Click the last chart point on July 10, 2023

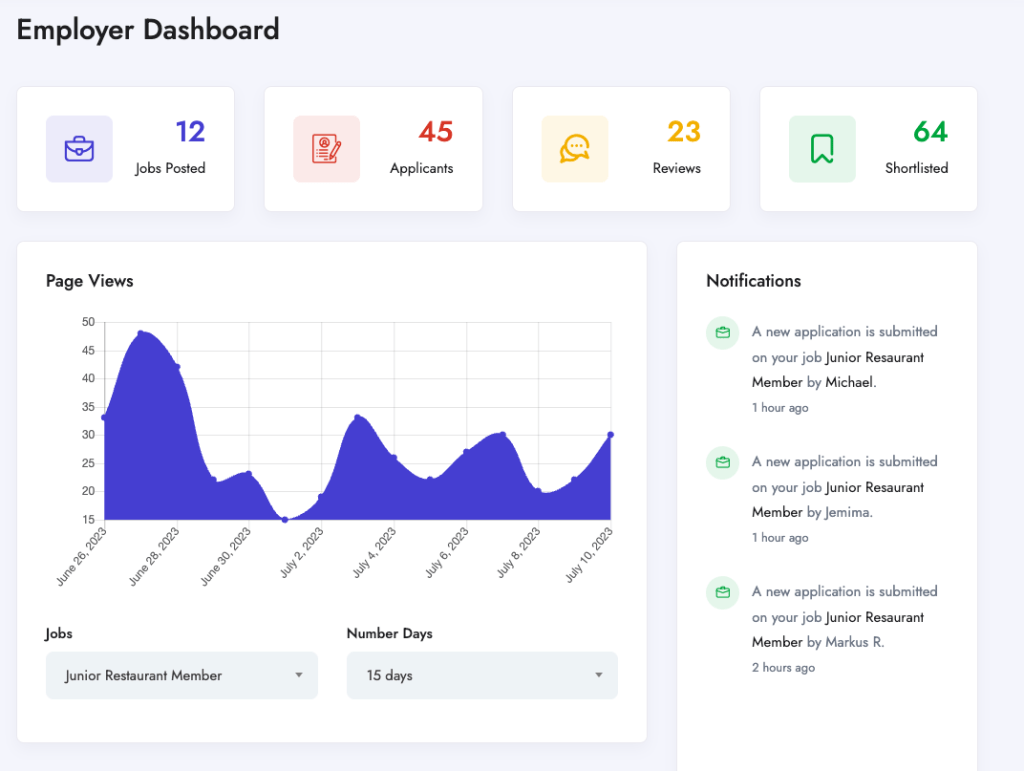point(610,435)
